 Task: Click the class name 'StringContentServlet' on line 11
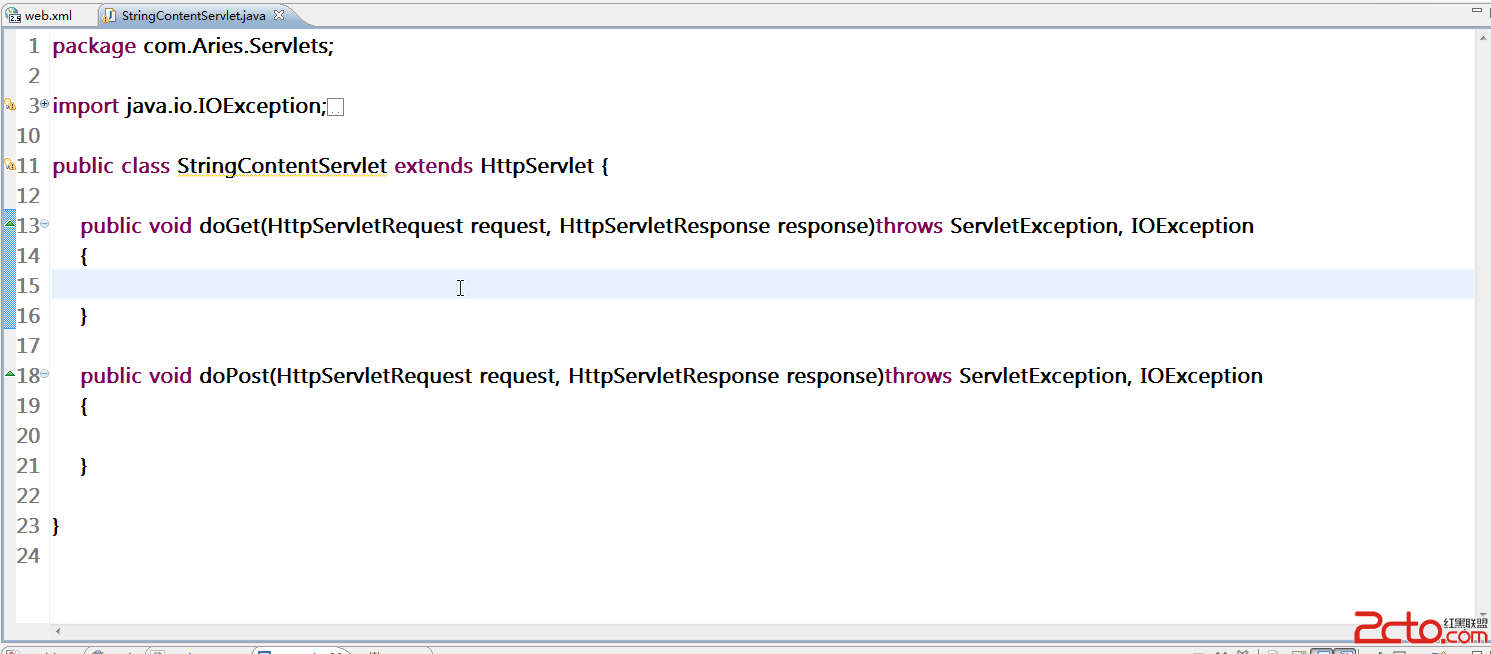[282, 166]
